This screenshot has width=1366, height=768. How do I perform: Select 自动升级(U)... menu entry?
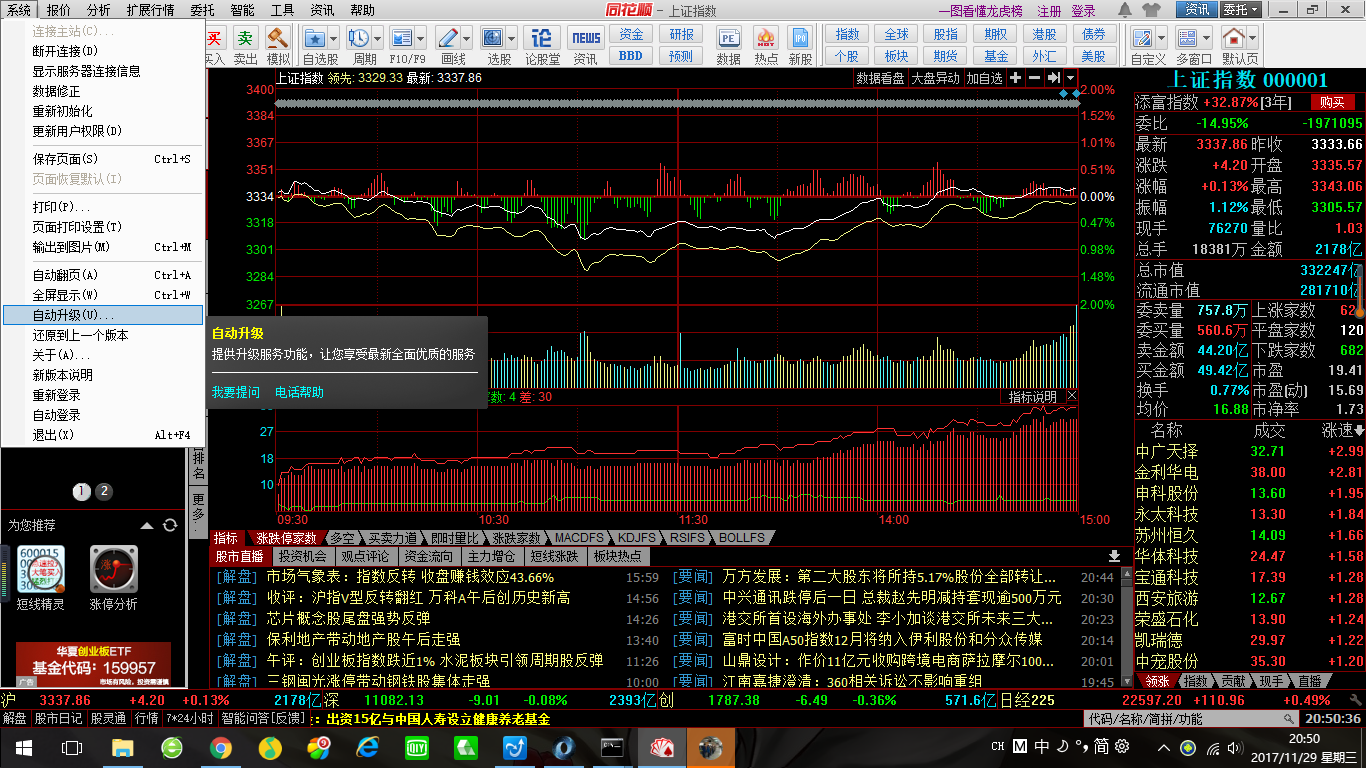(x=102, y=315)
